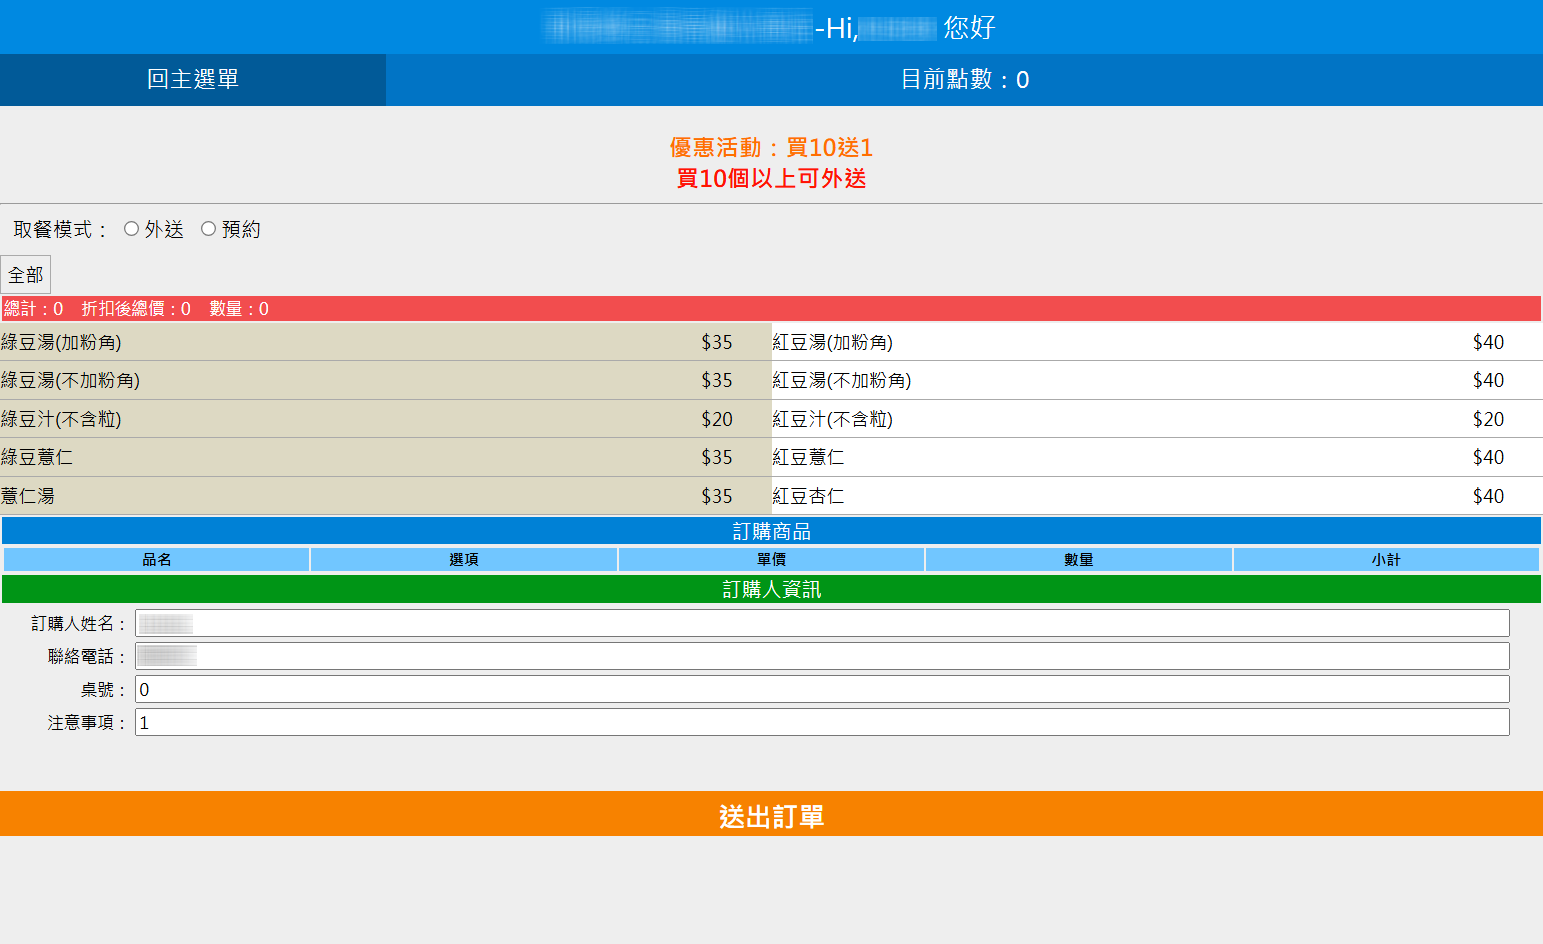Viewport: 1543px width, 944px height.
Task: Click the 聯絡電話 input field
Action: (822, 656)
